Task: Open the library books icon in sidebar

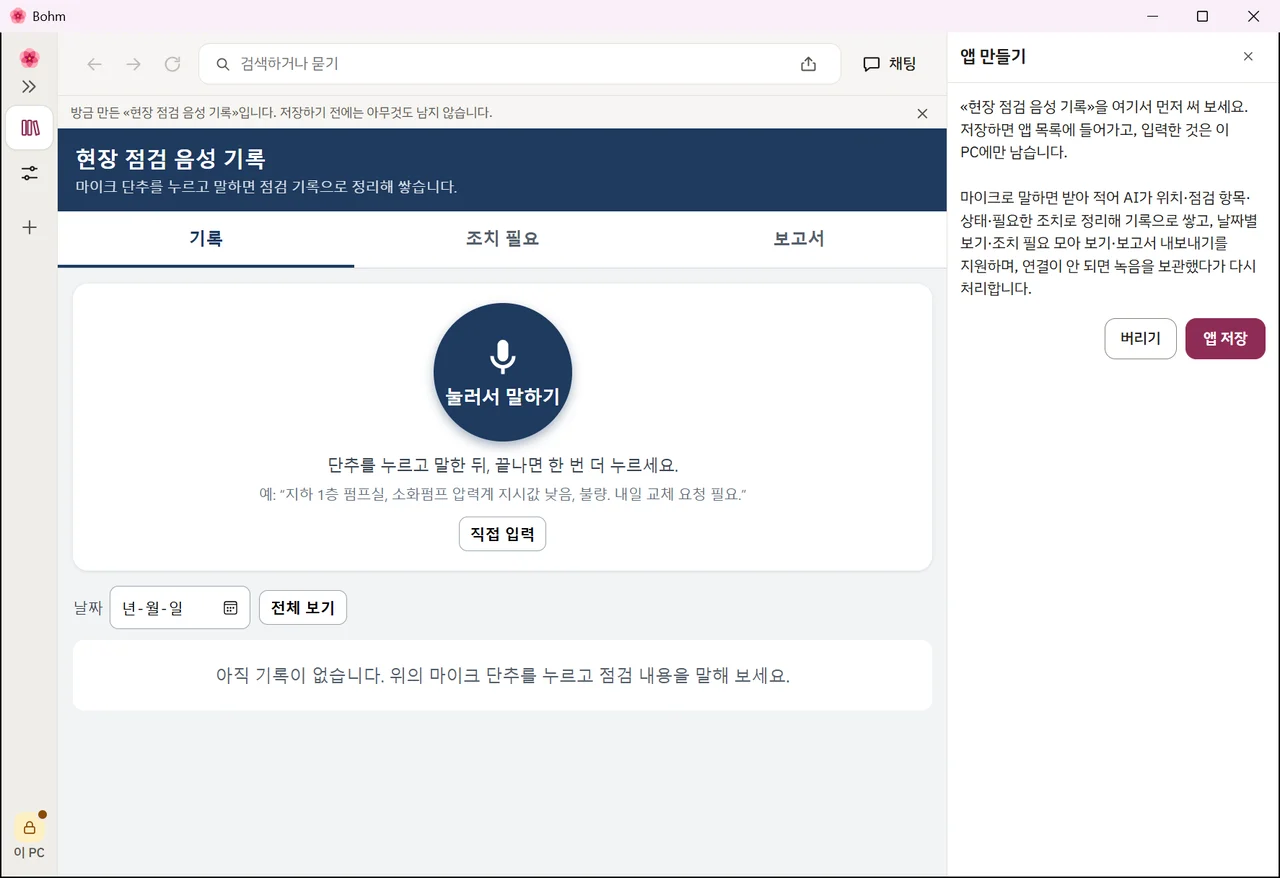Action: tap(29, 128)
